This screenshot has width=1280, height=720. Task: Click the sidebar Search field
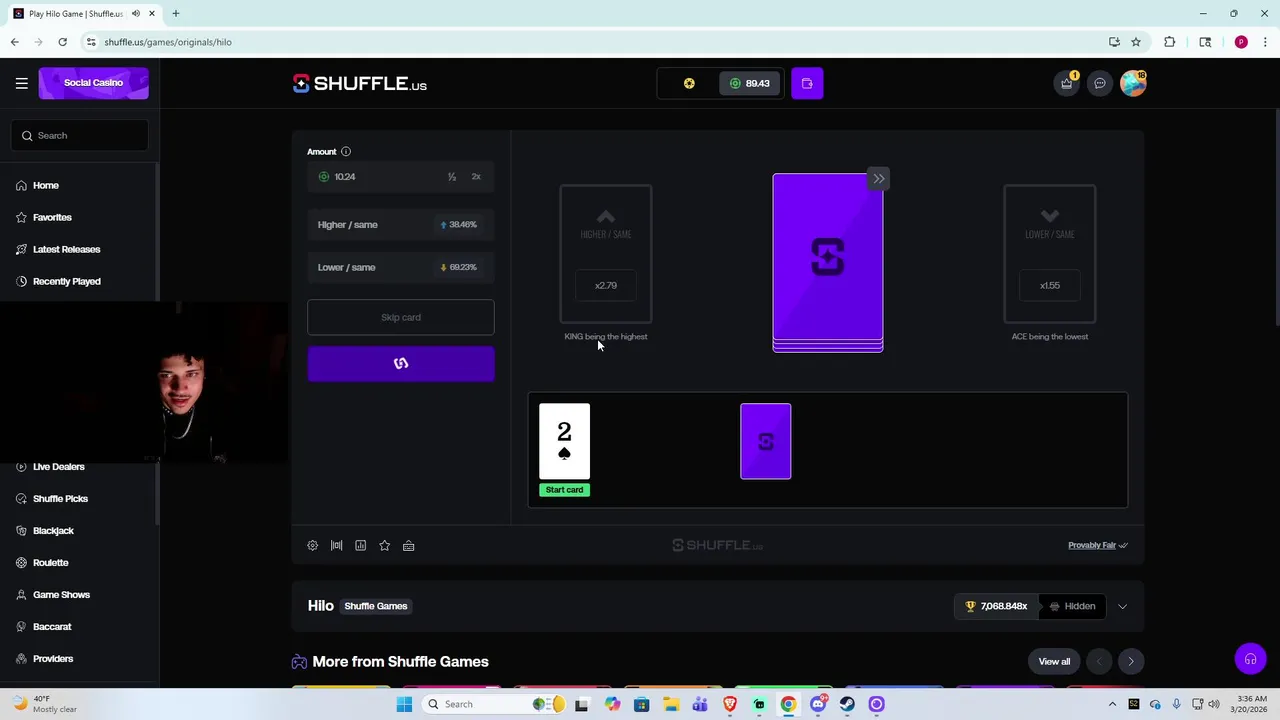coord(80,135)
